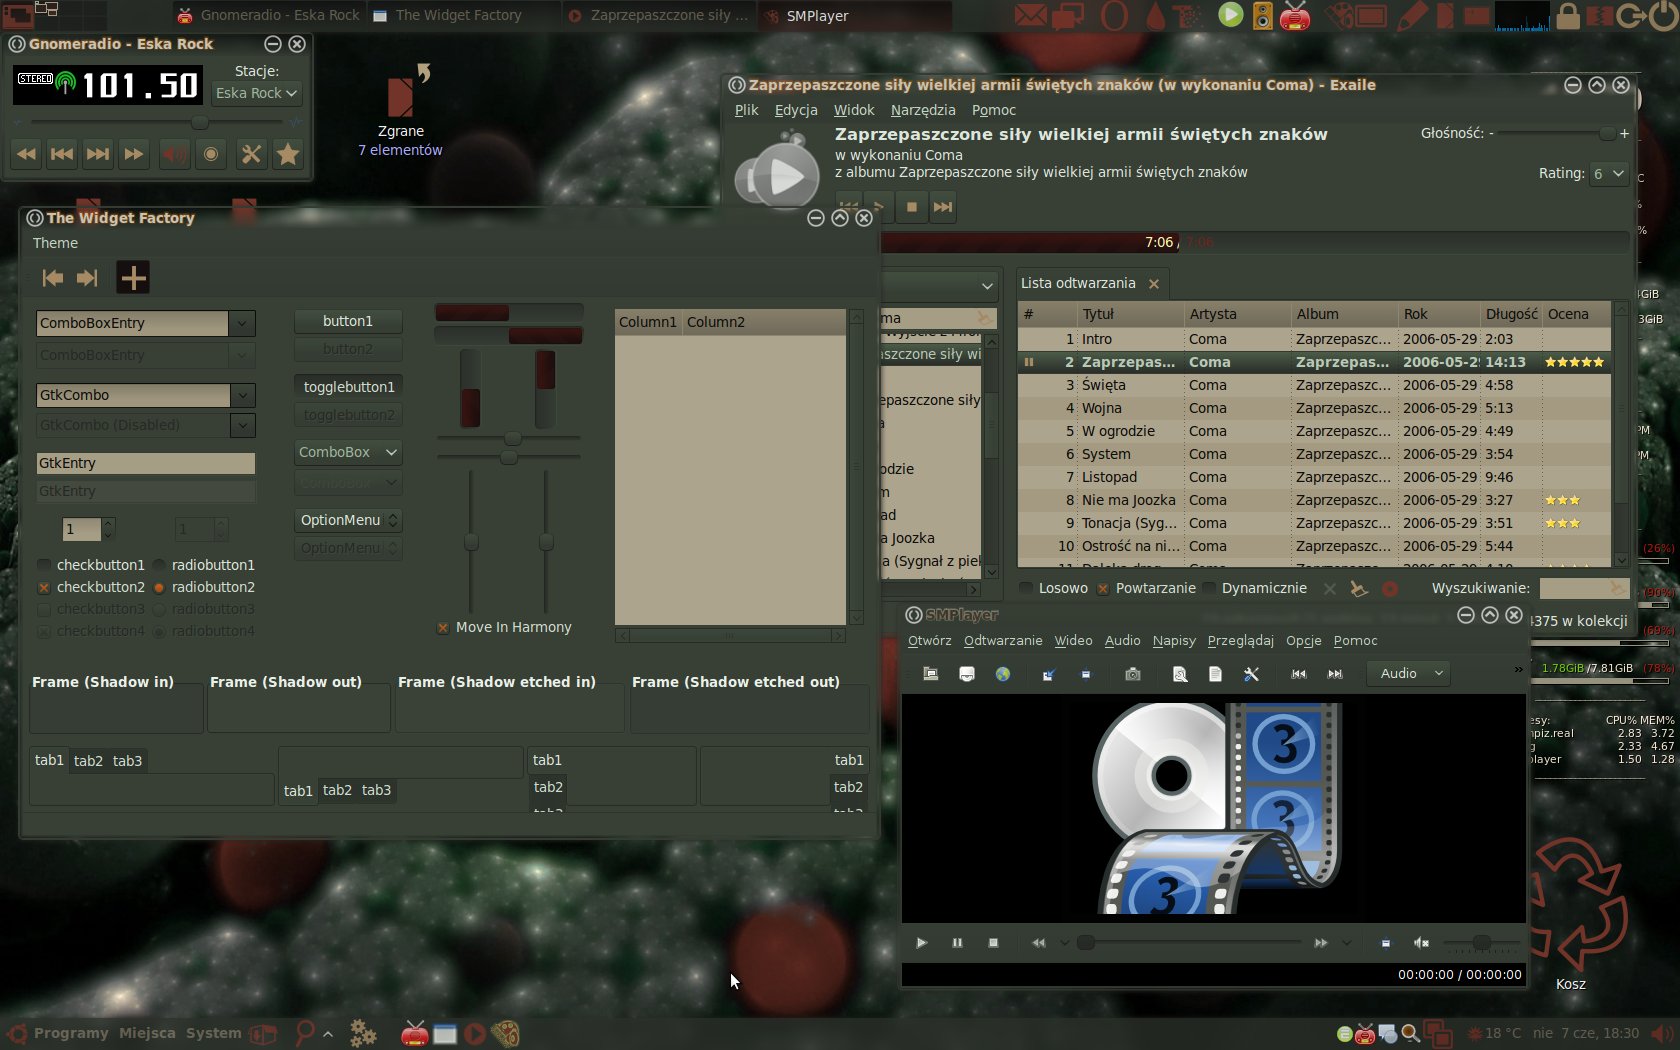Sort playlist by Tytuł column header
Screen dimensions: 1680x1050
1130,314
